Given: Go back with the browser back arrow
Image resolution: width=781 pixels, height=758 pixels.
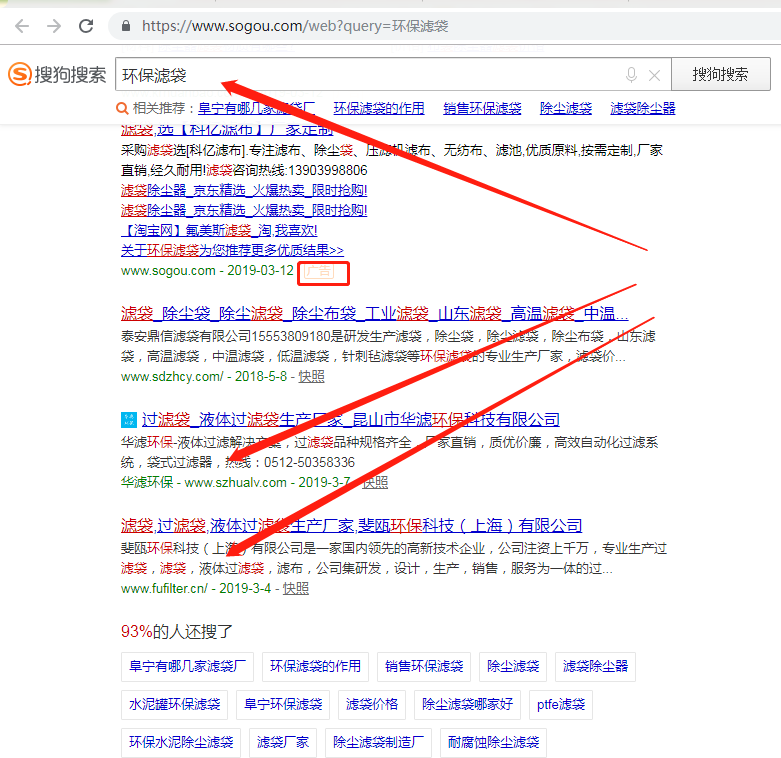Looking at the screenshot, I should coord(22,25).
